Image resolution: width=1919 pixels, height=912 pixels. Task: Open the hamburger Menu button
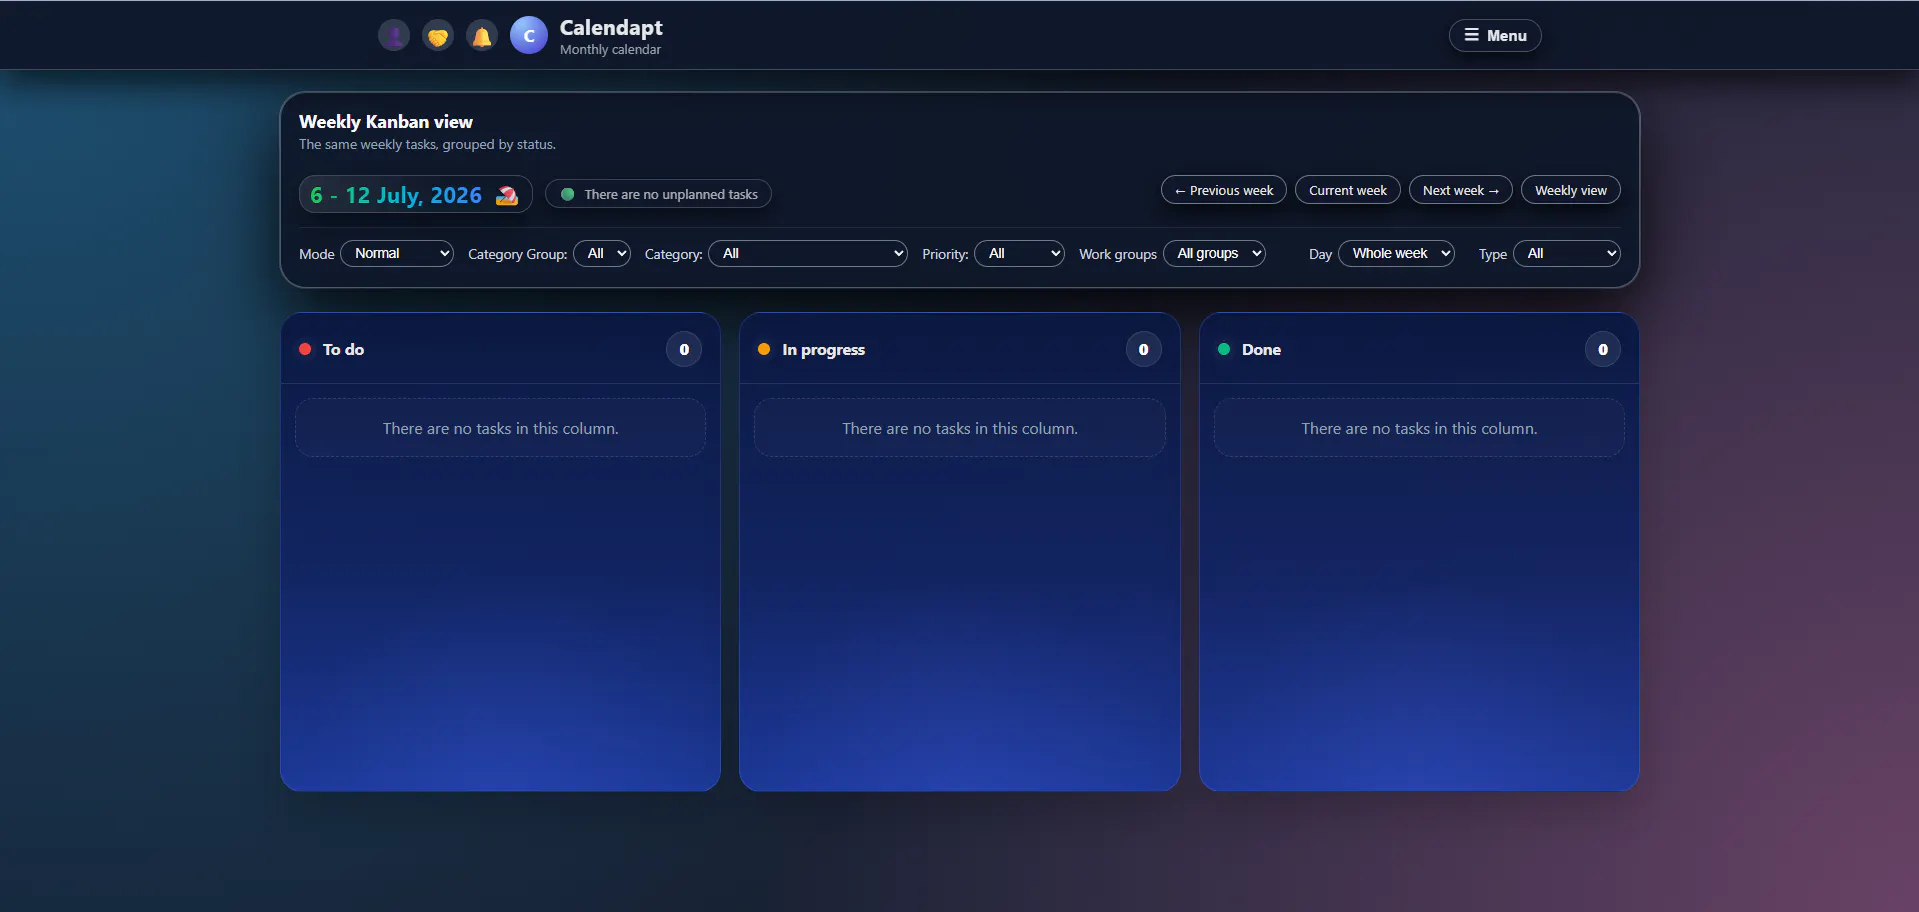point(1495,35)
